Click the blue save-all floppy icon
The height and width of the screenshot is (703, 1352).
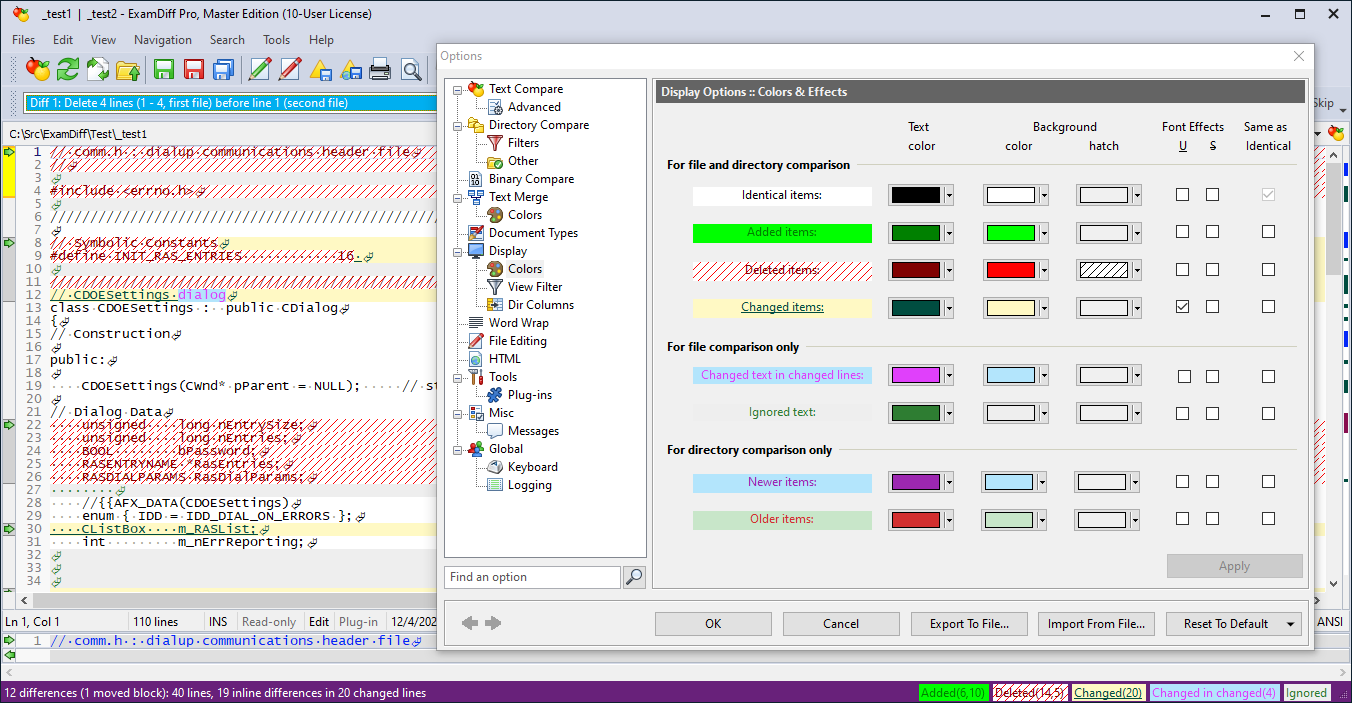coord(224,69)
